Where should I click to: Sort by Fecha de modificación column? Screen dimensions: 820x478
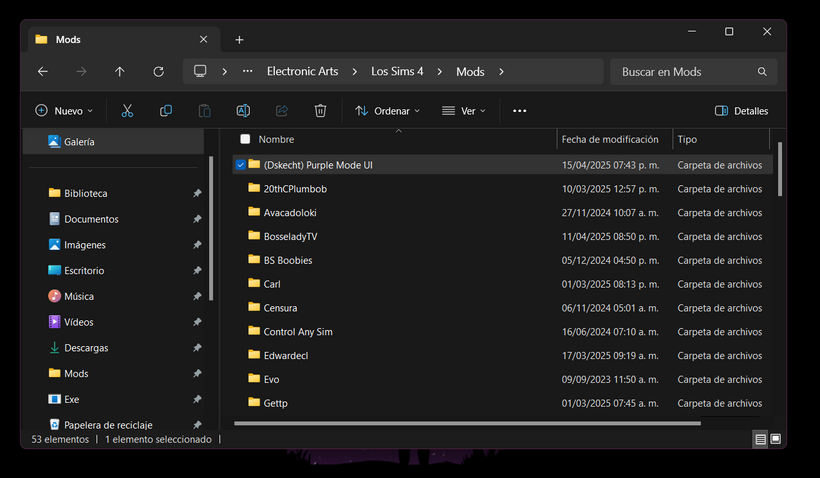(610, 139)
